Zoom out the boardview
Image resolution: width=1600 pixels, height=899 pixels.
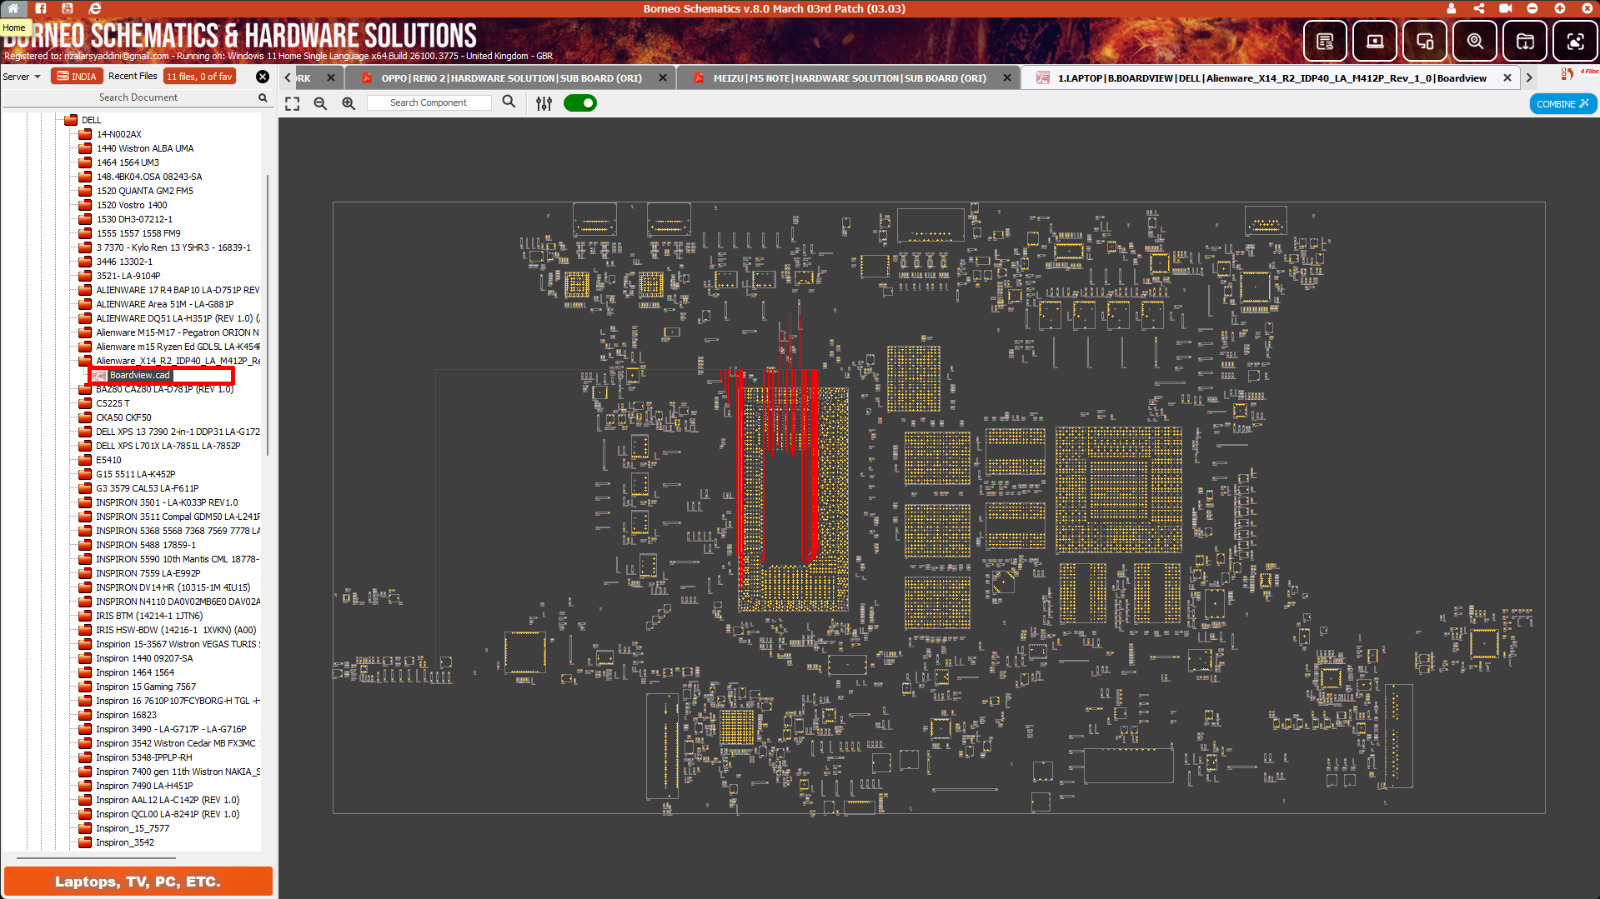[320, 103]
